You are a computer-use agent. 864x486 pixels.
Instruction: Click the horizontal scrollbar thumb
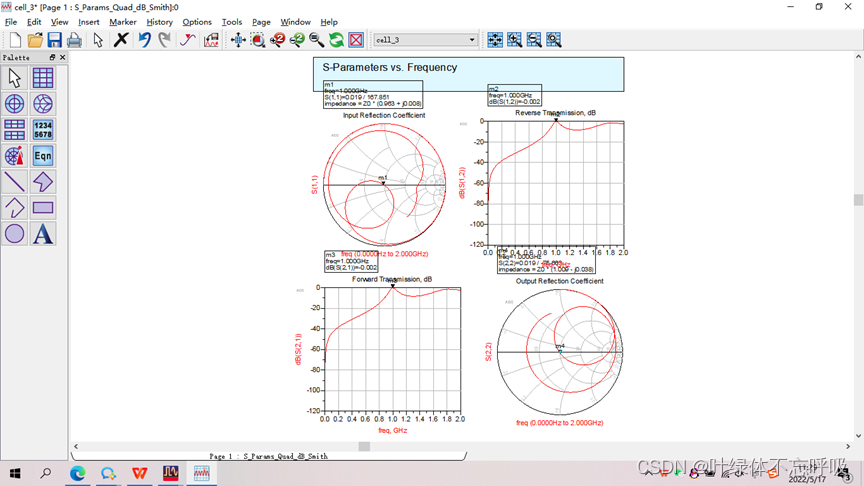pyautogui.click(x=364, y=446)
